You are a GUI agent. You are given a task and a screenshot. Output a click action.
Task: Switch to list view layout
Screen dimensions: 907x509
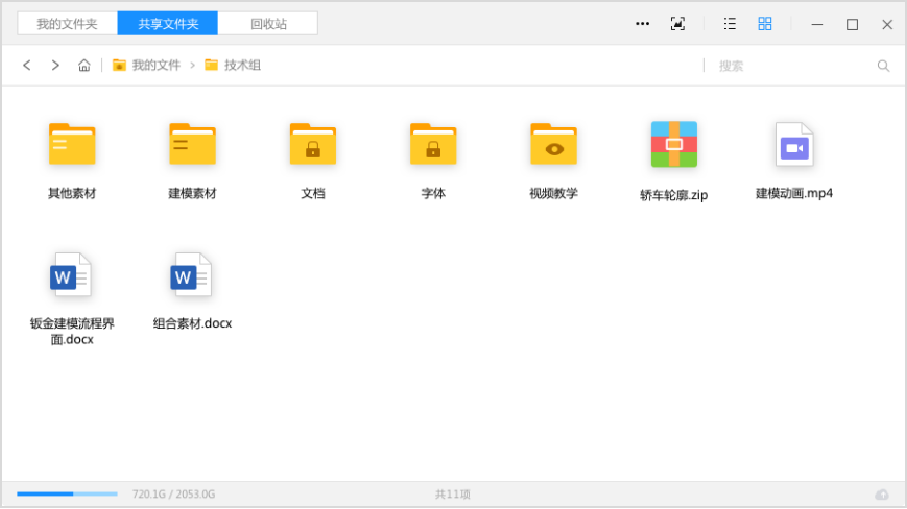[730, 24]
